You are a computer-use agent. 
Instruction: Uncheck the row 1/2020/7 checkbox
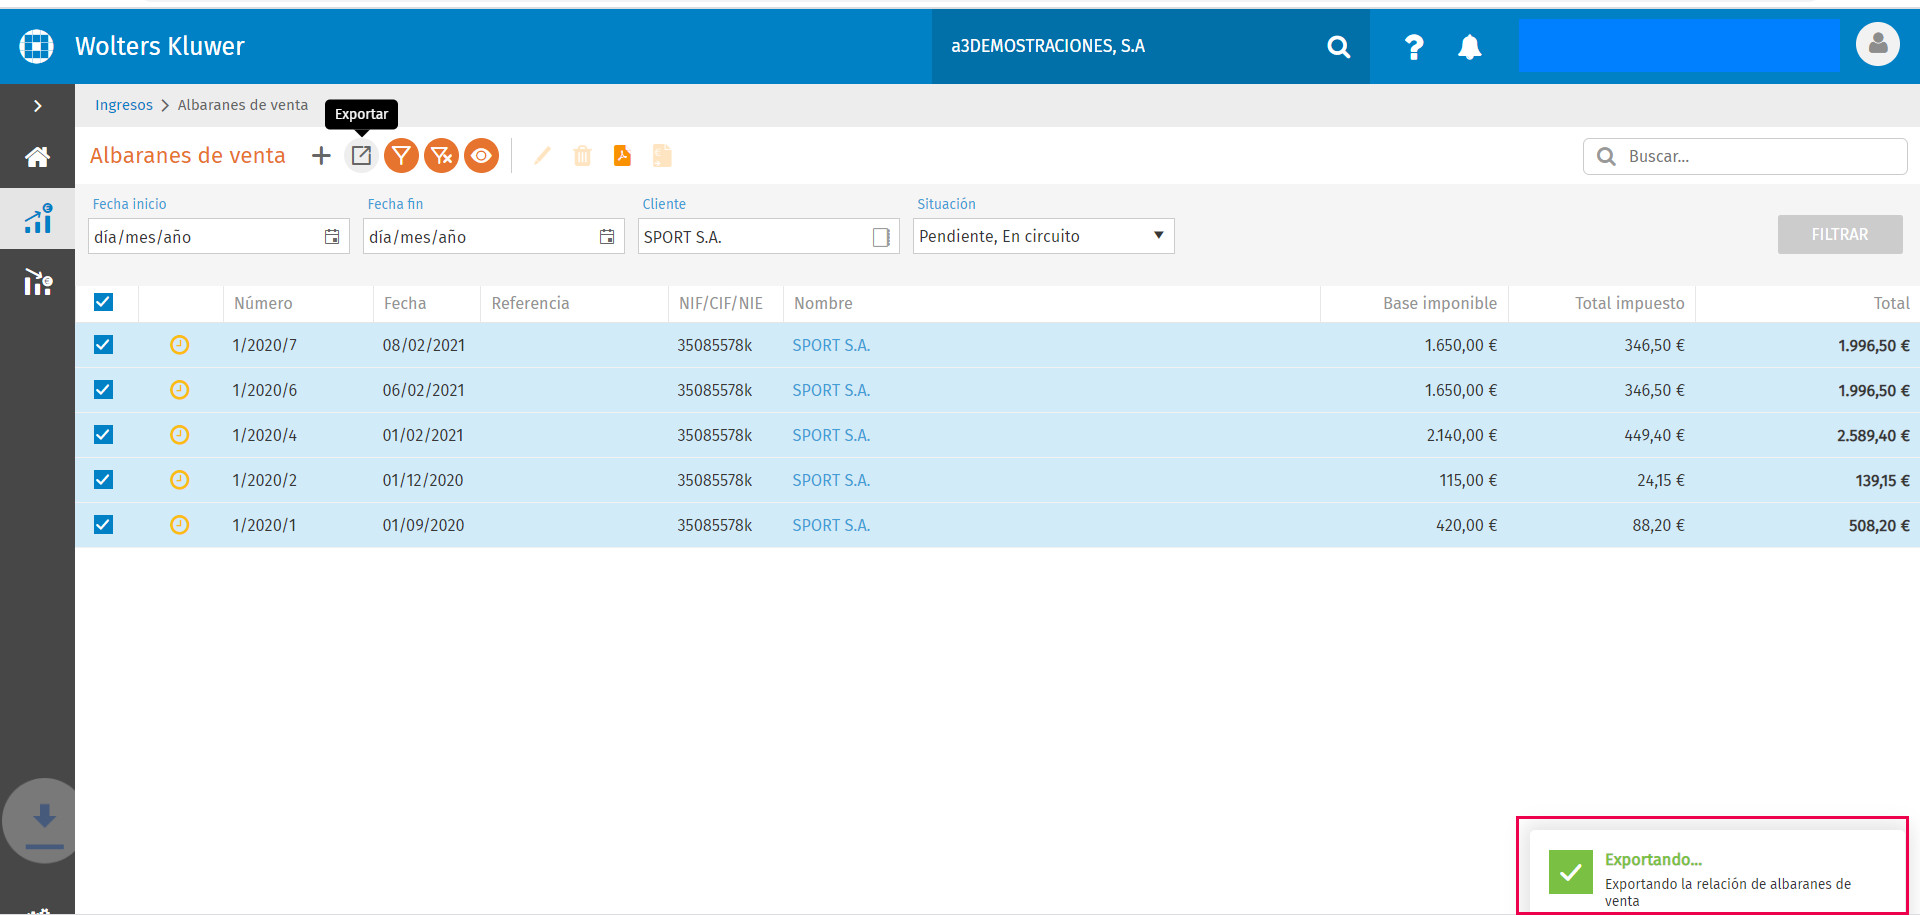click(x=103, y=345)
